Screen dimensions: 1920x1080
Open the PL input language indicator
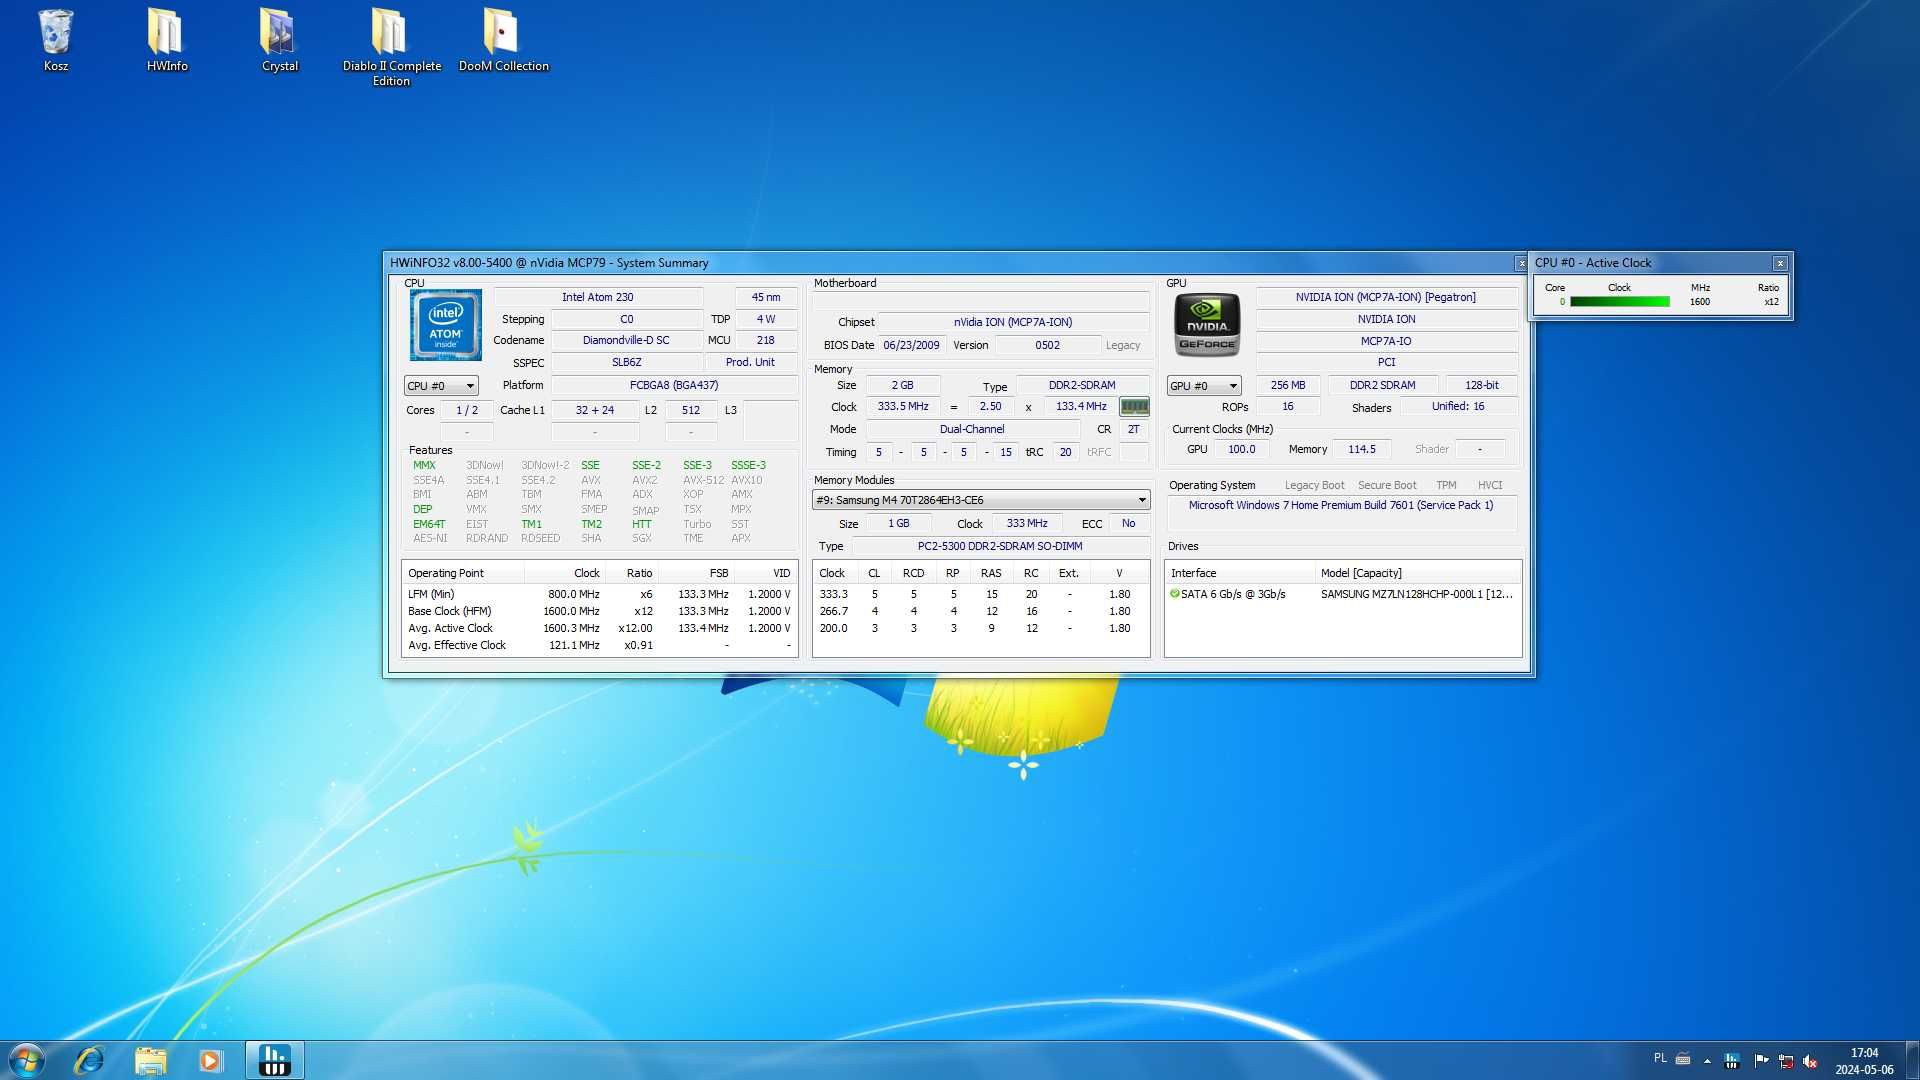coord(1660,1058)
